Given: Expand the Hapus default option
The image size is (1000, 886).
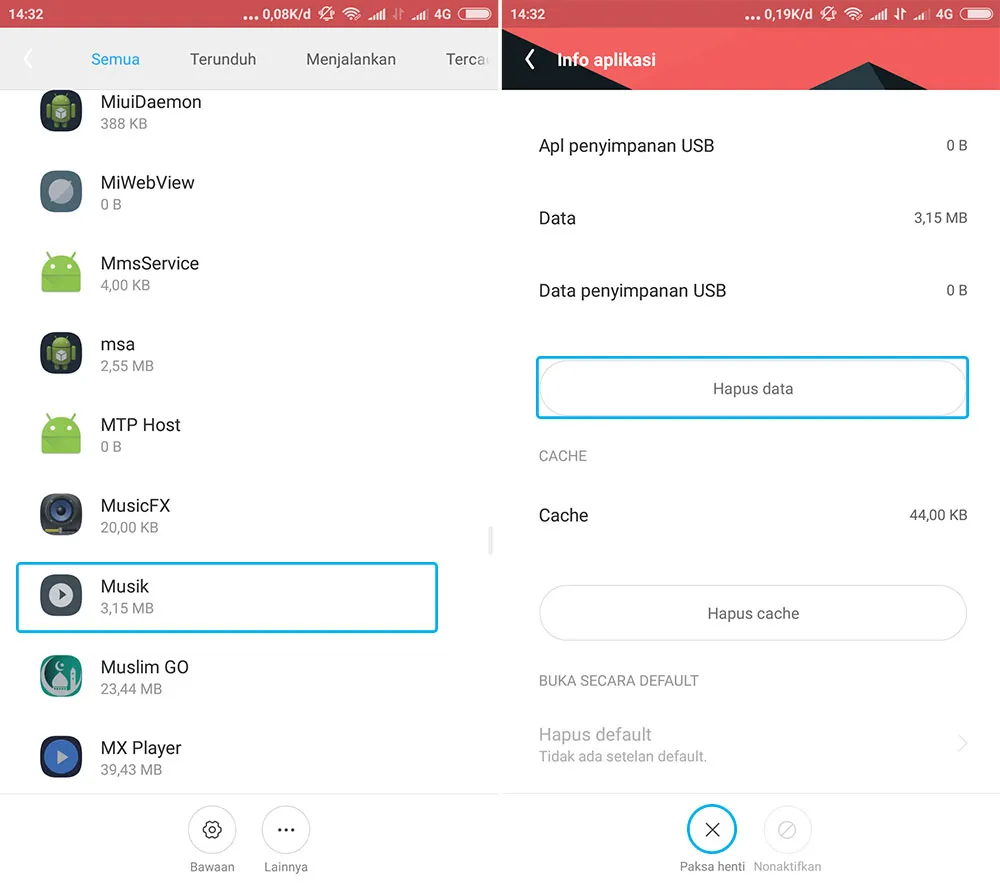Looking at the screenshot, I should pos(752,742).
